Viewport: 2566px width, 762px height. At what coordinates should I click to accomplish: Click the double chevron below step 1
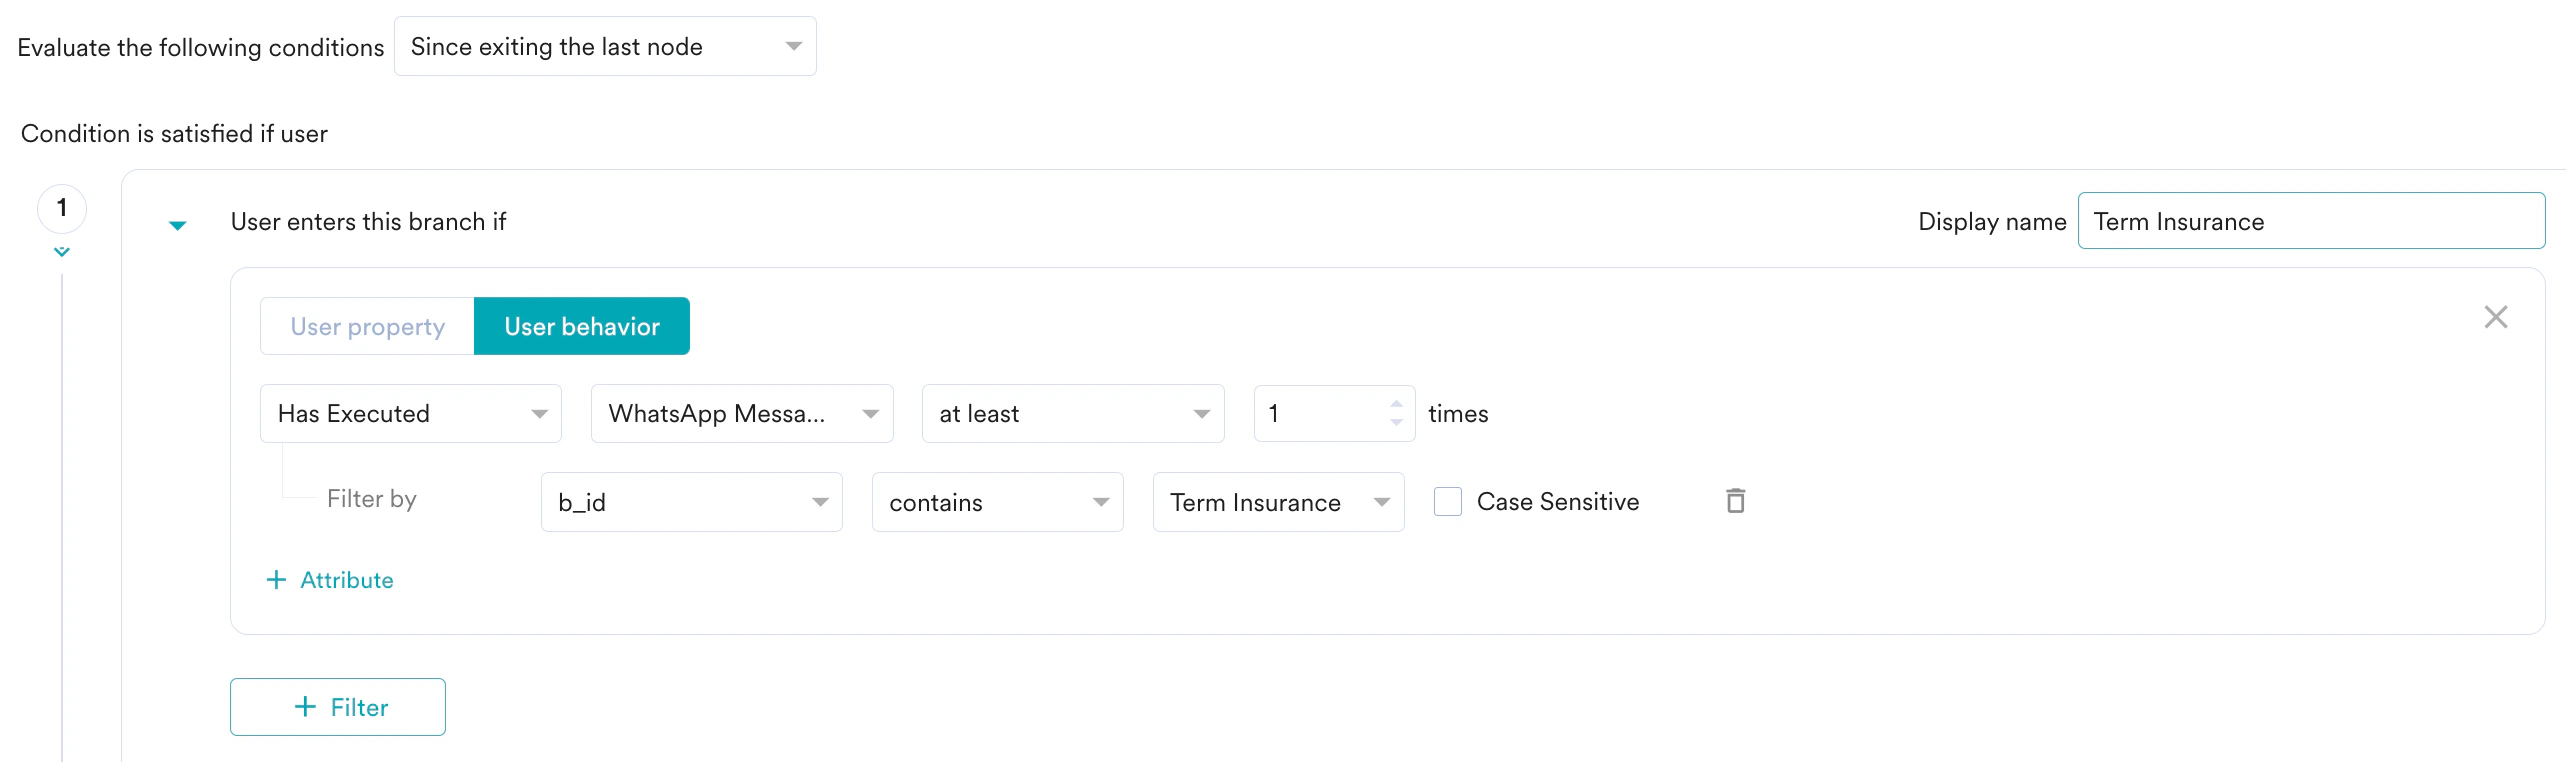62,252
